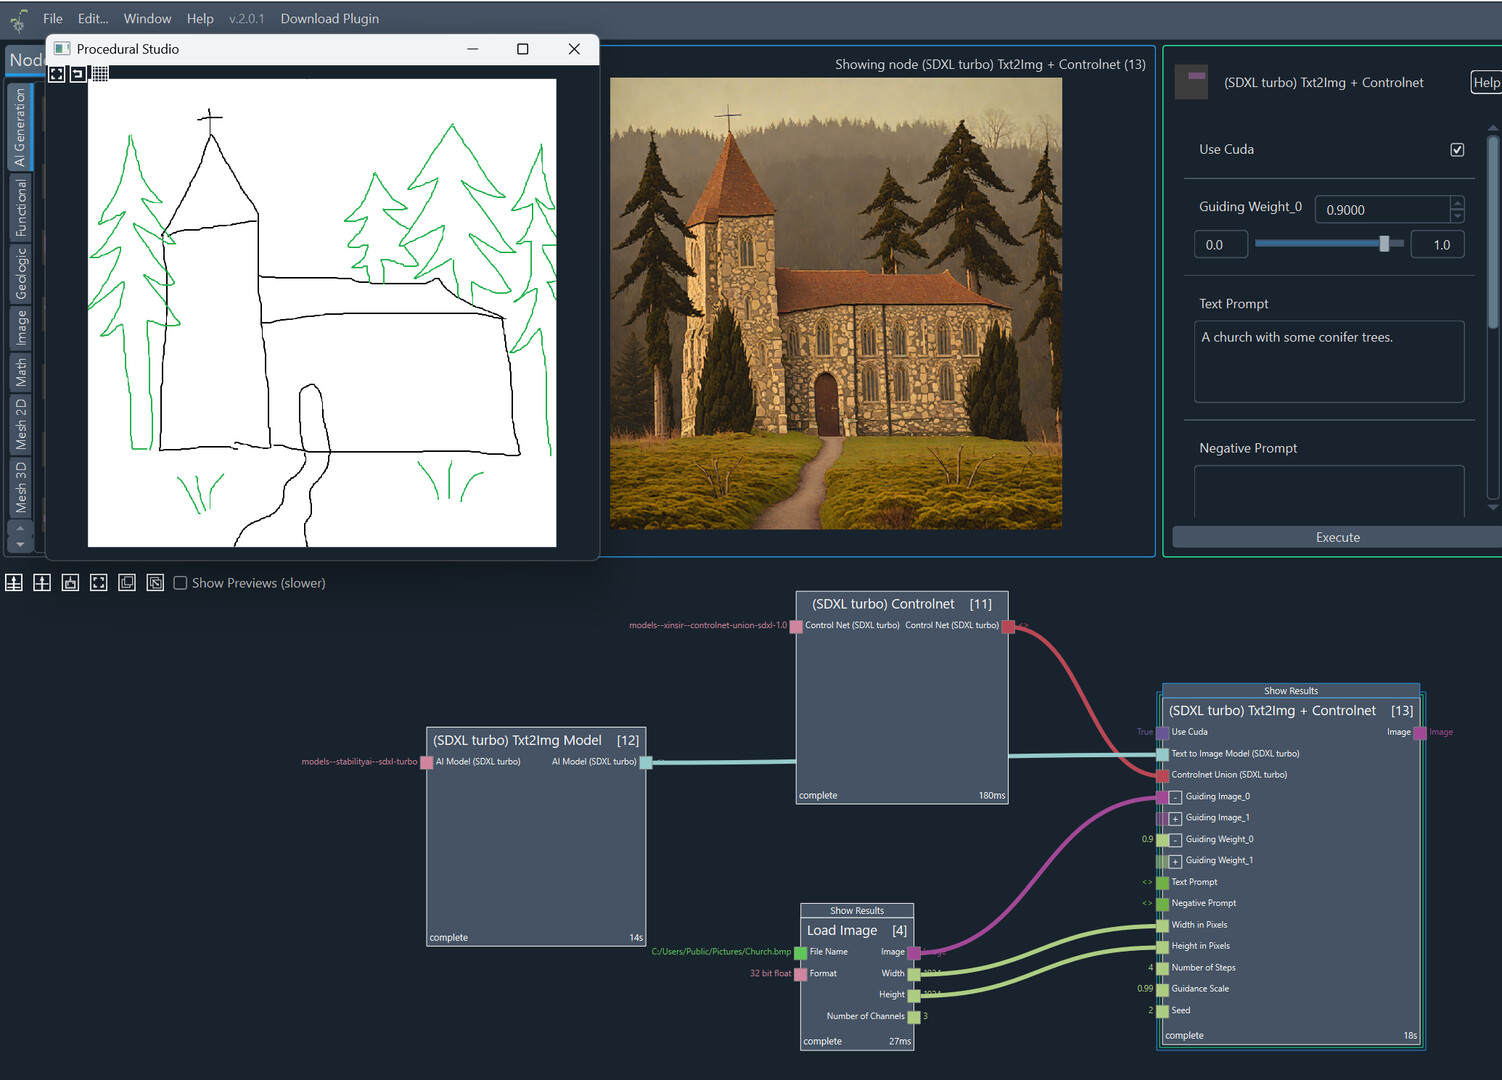Enable Show Previews (slower)

pos(180,582)
